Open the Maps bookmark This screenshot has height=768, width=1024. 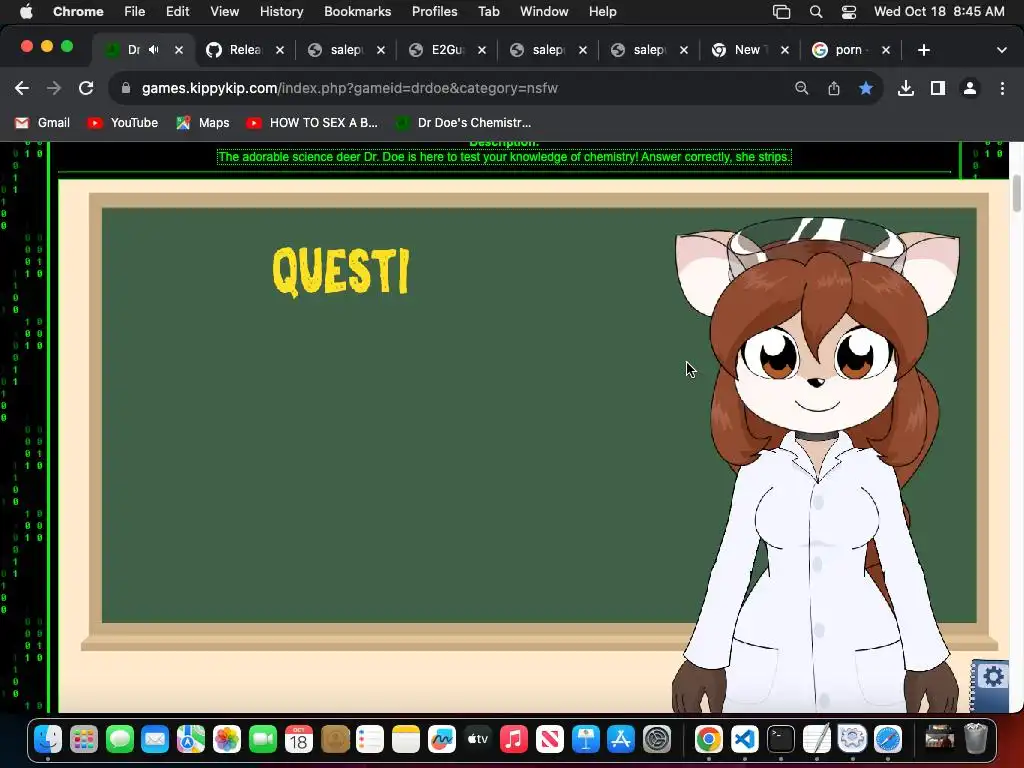[x=203, y=123]
